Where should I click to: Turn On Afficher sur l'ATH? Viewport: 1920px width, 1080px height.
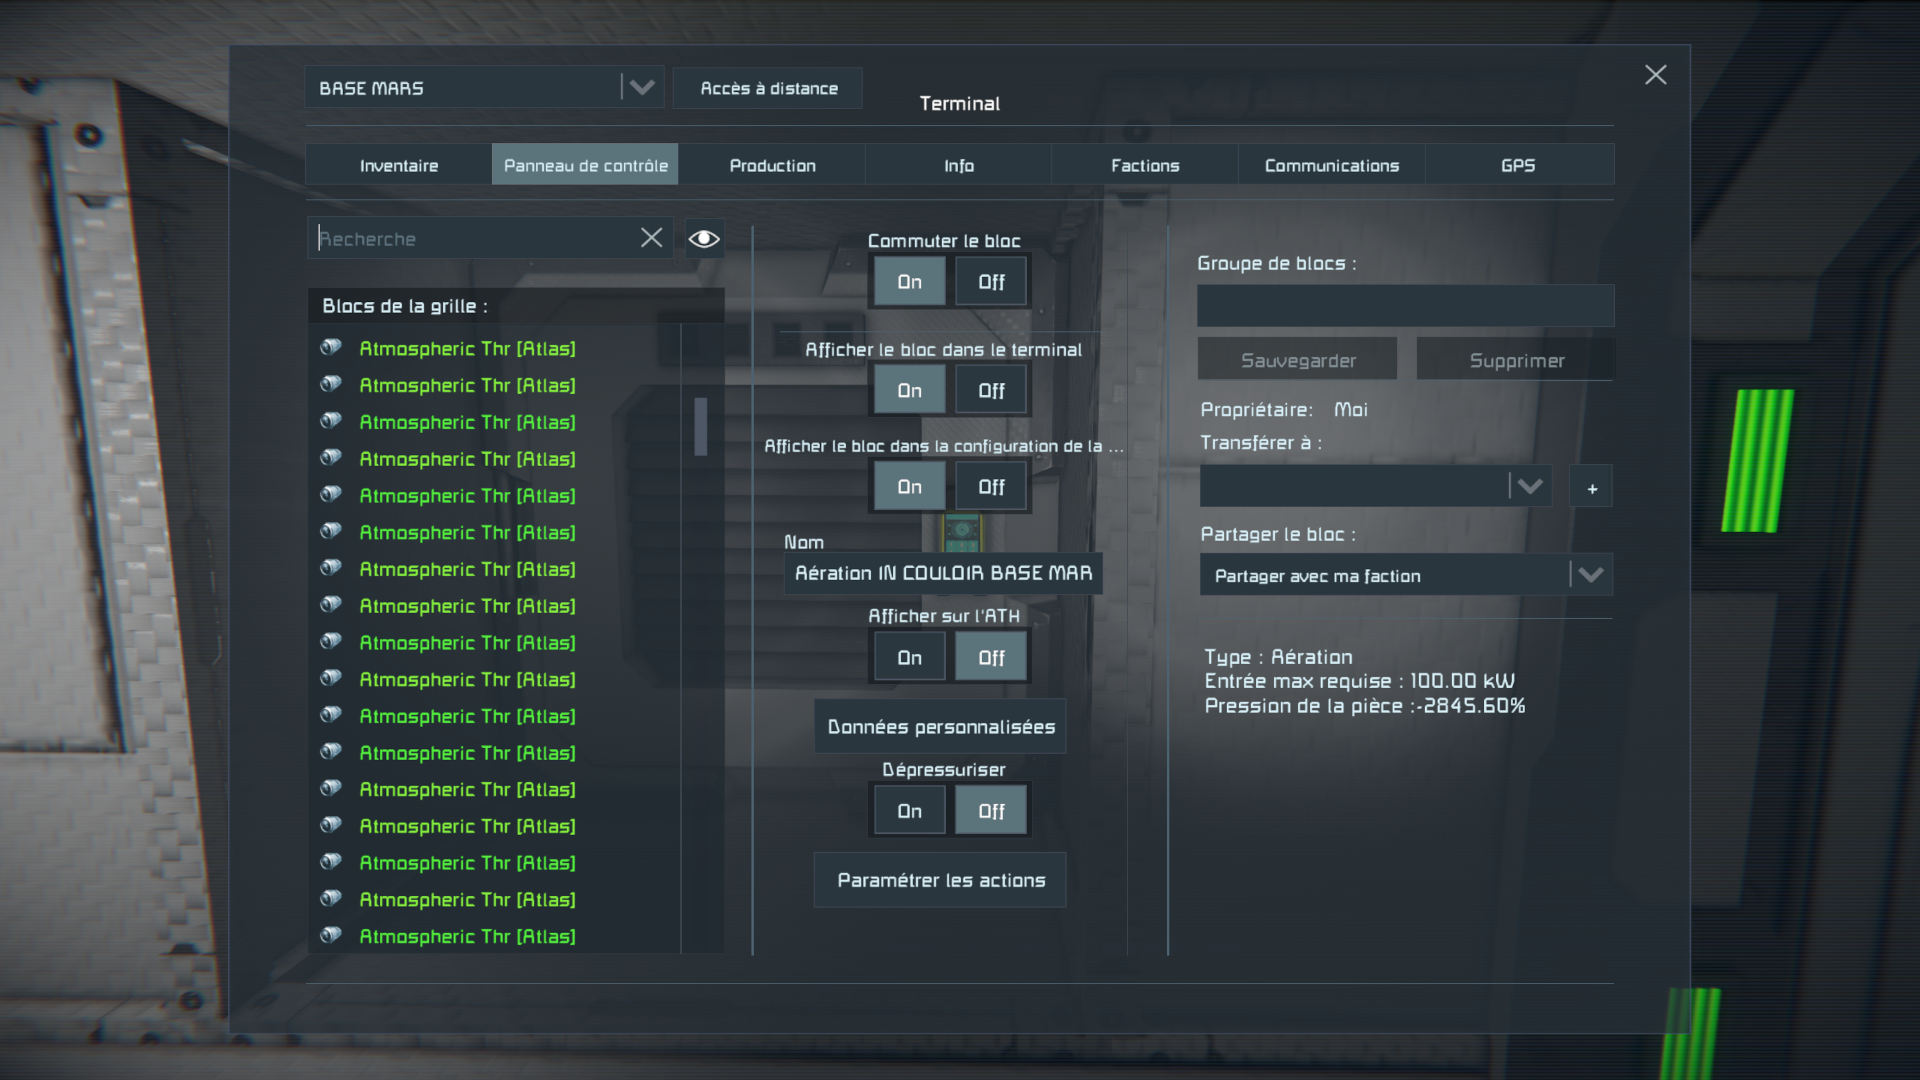[909, 658]
